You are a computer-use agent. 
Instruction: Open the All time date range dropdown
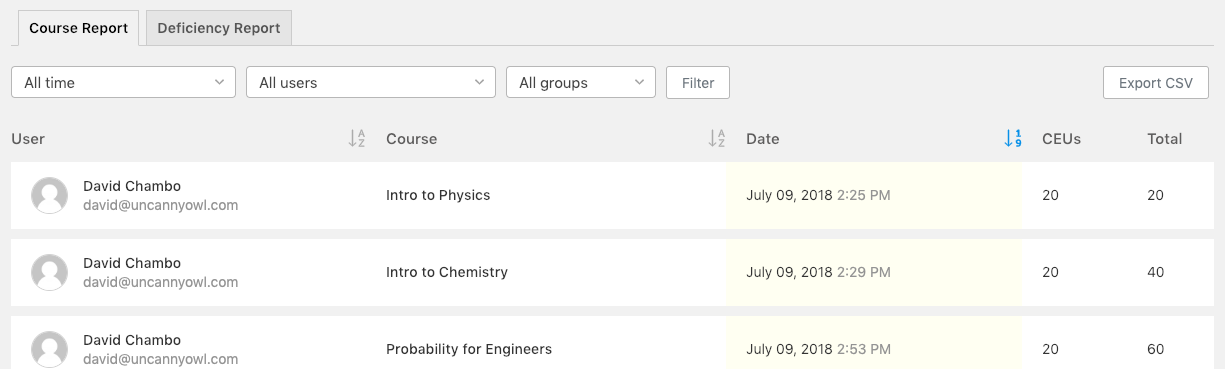coord(123,82)
